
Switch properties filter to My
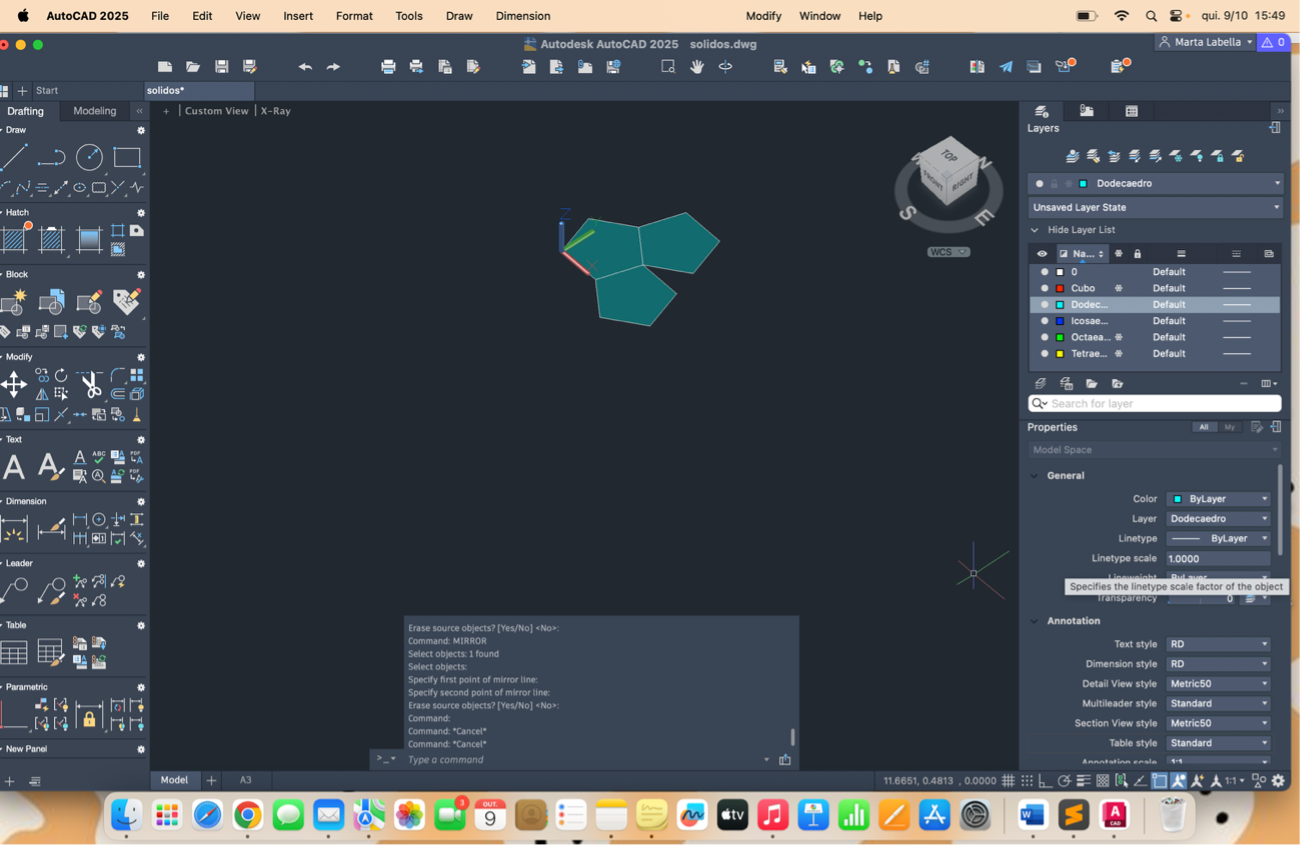pyautogui.click(x=1230, y=428)
